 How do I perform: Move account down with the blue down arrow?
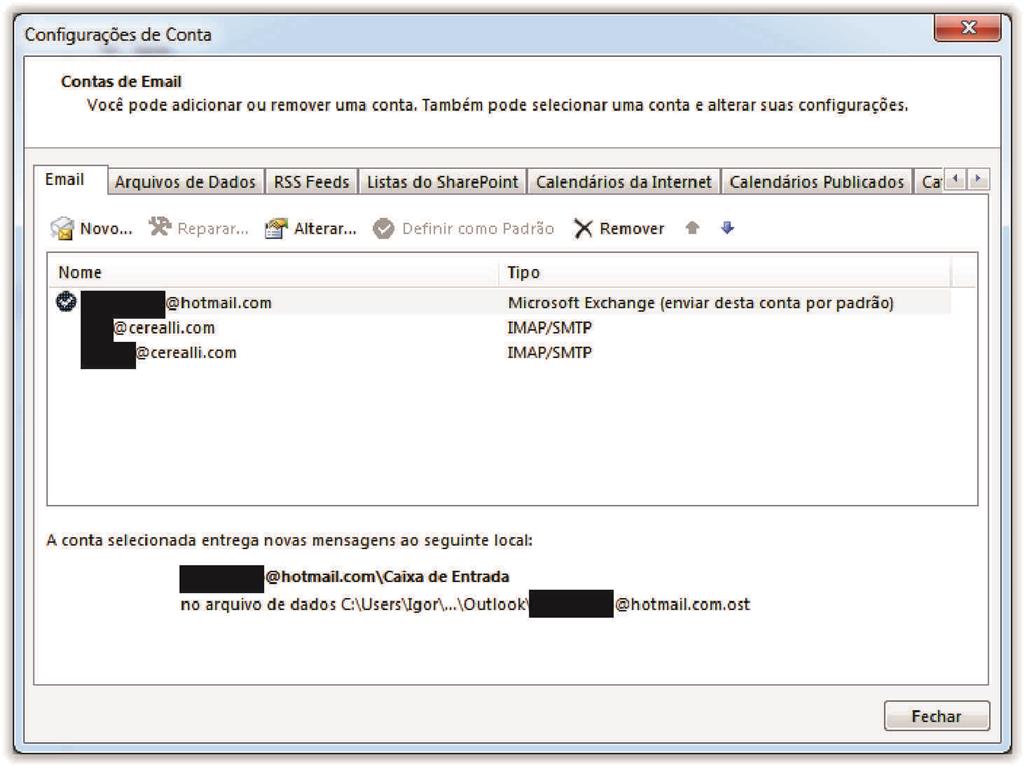tap(728, 227)
